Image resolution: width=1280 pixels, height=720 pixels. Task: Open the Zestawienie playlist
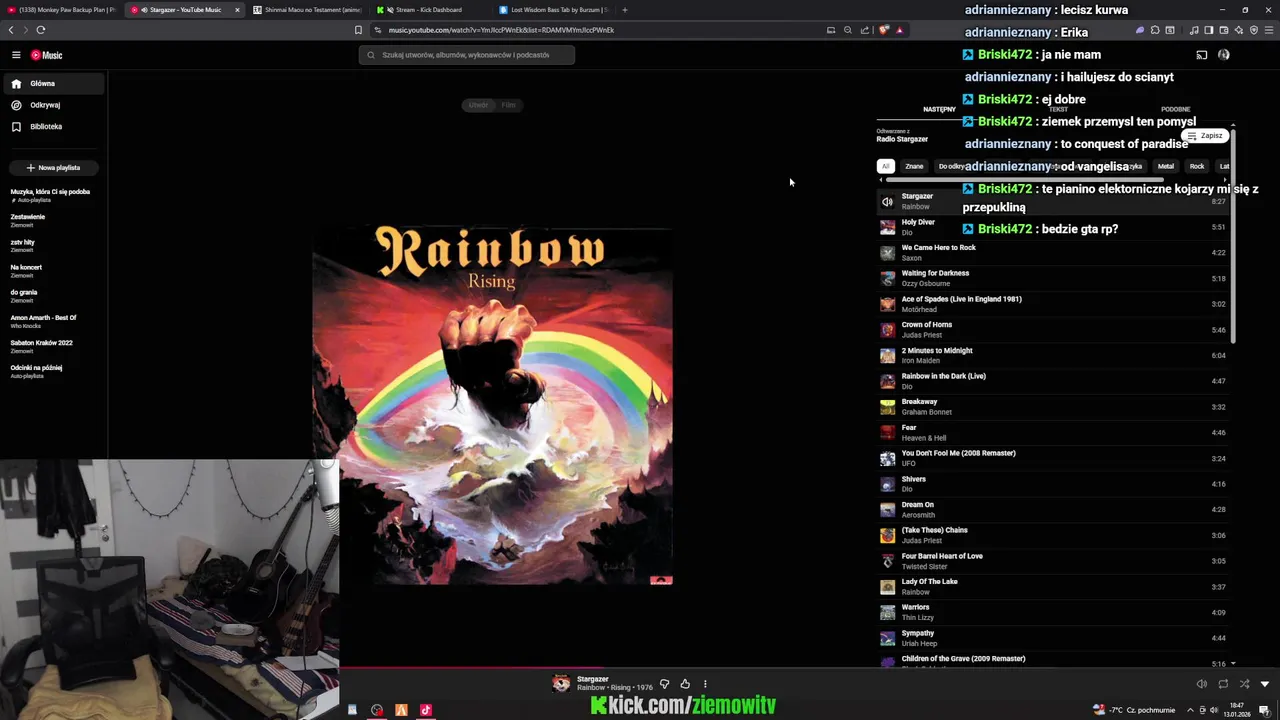[x=28, y=220]
